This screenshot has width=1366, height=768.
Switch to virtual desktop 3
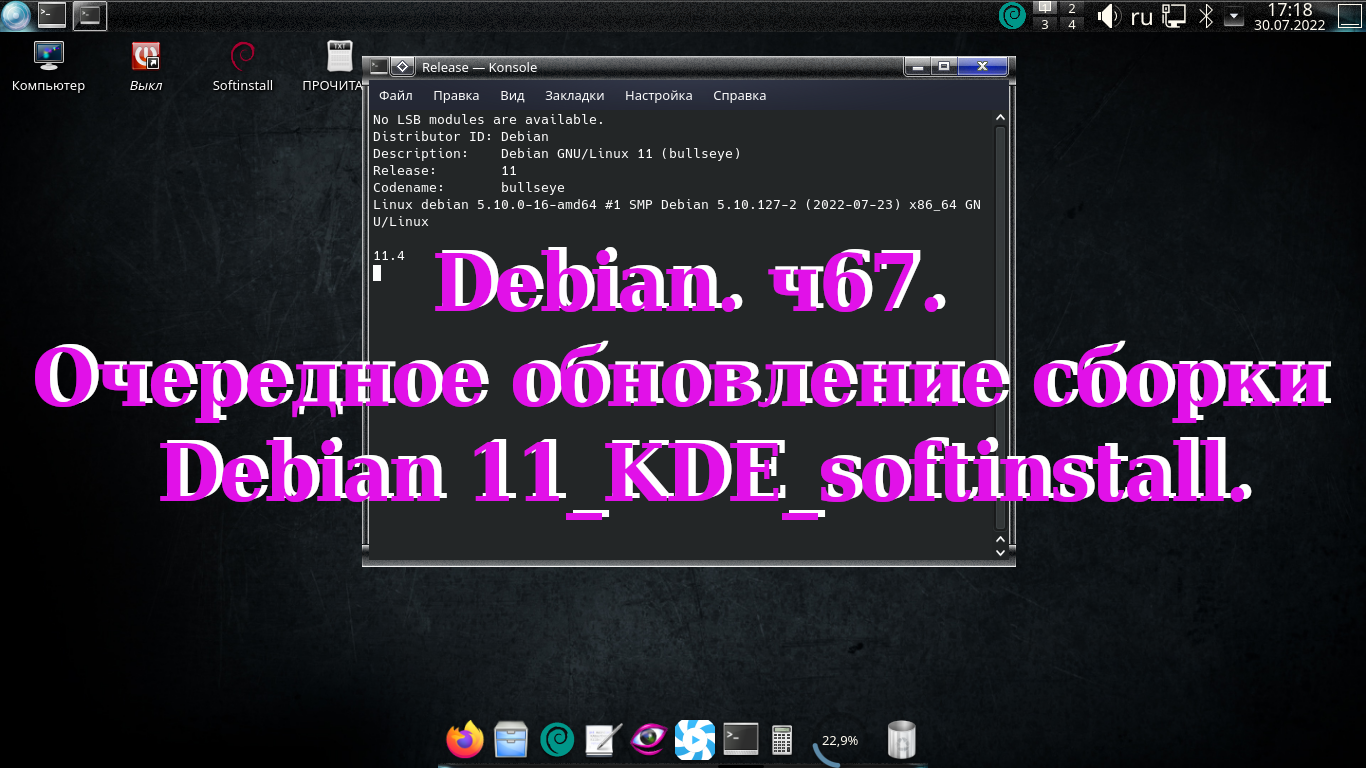pos(1044,23)
